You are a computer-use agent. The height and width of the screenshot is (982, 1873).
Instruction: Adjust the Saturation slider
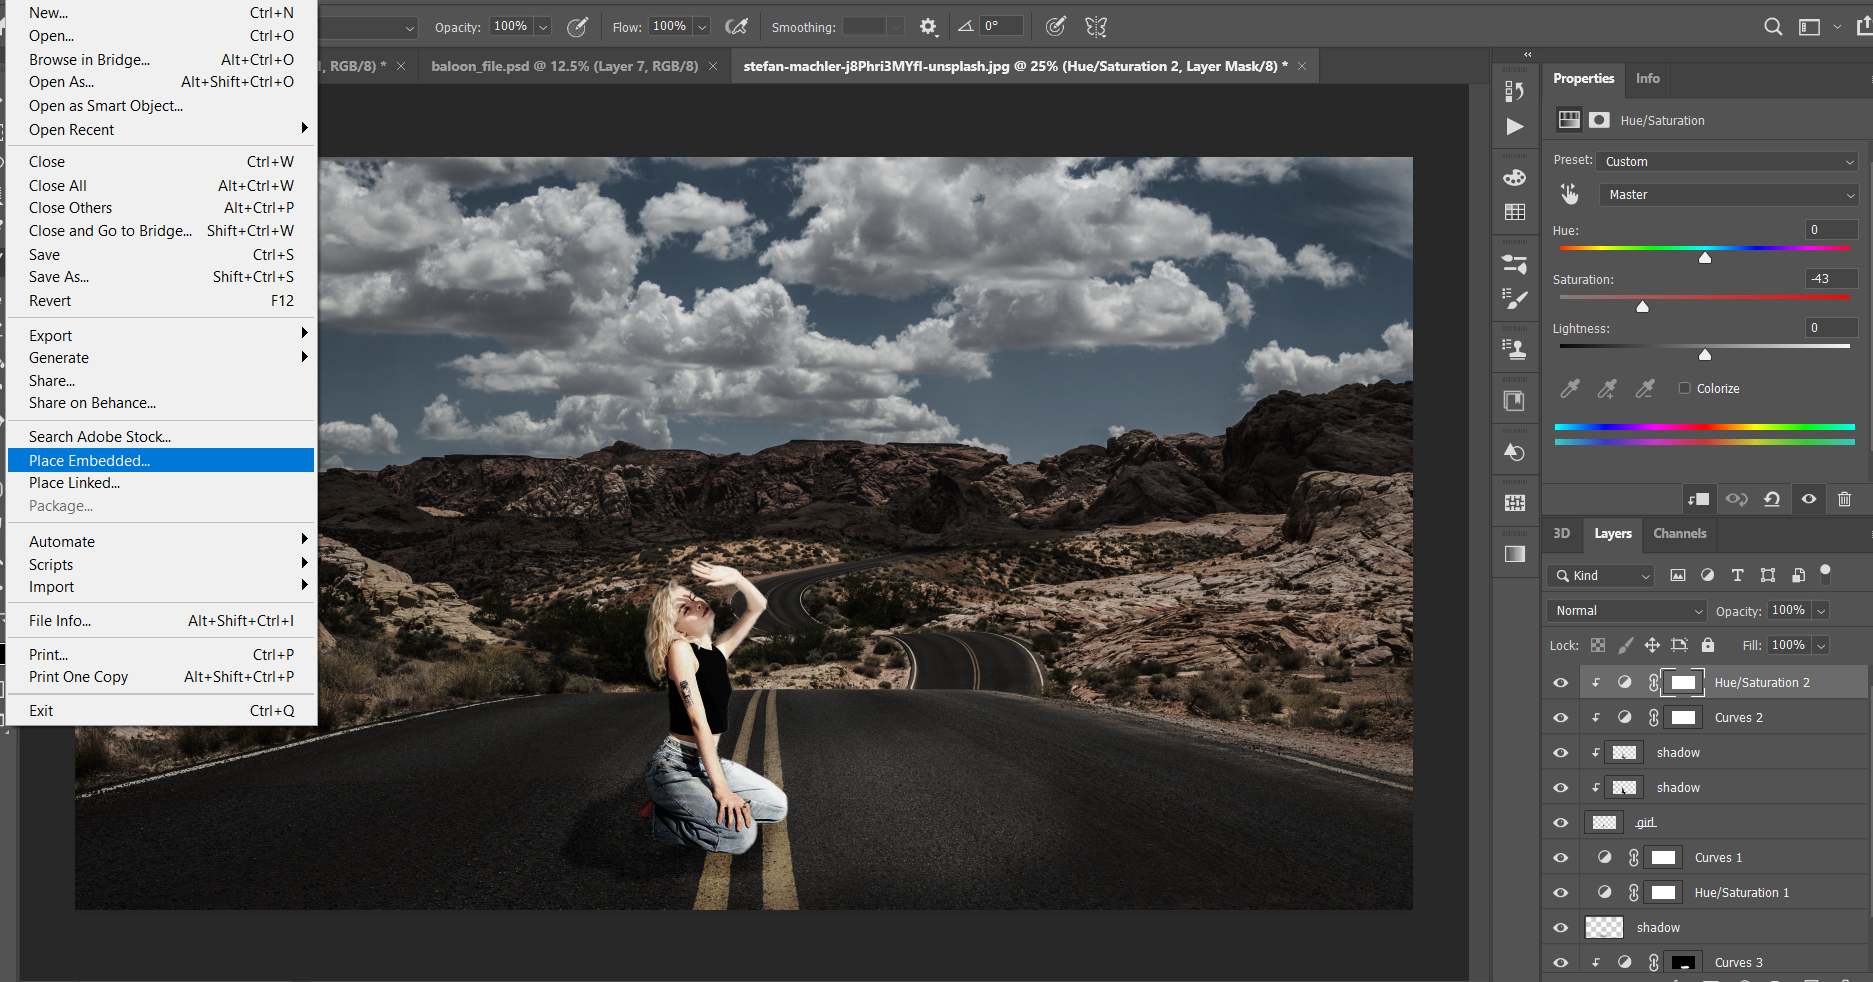(1642, 306)
